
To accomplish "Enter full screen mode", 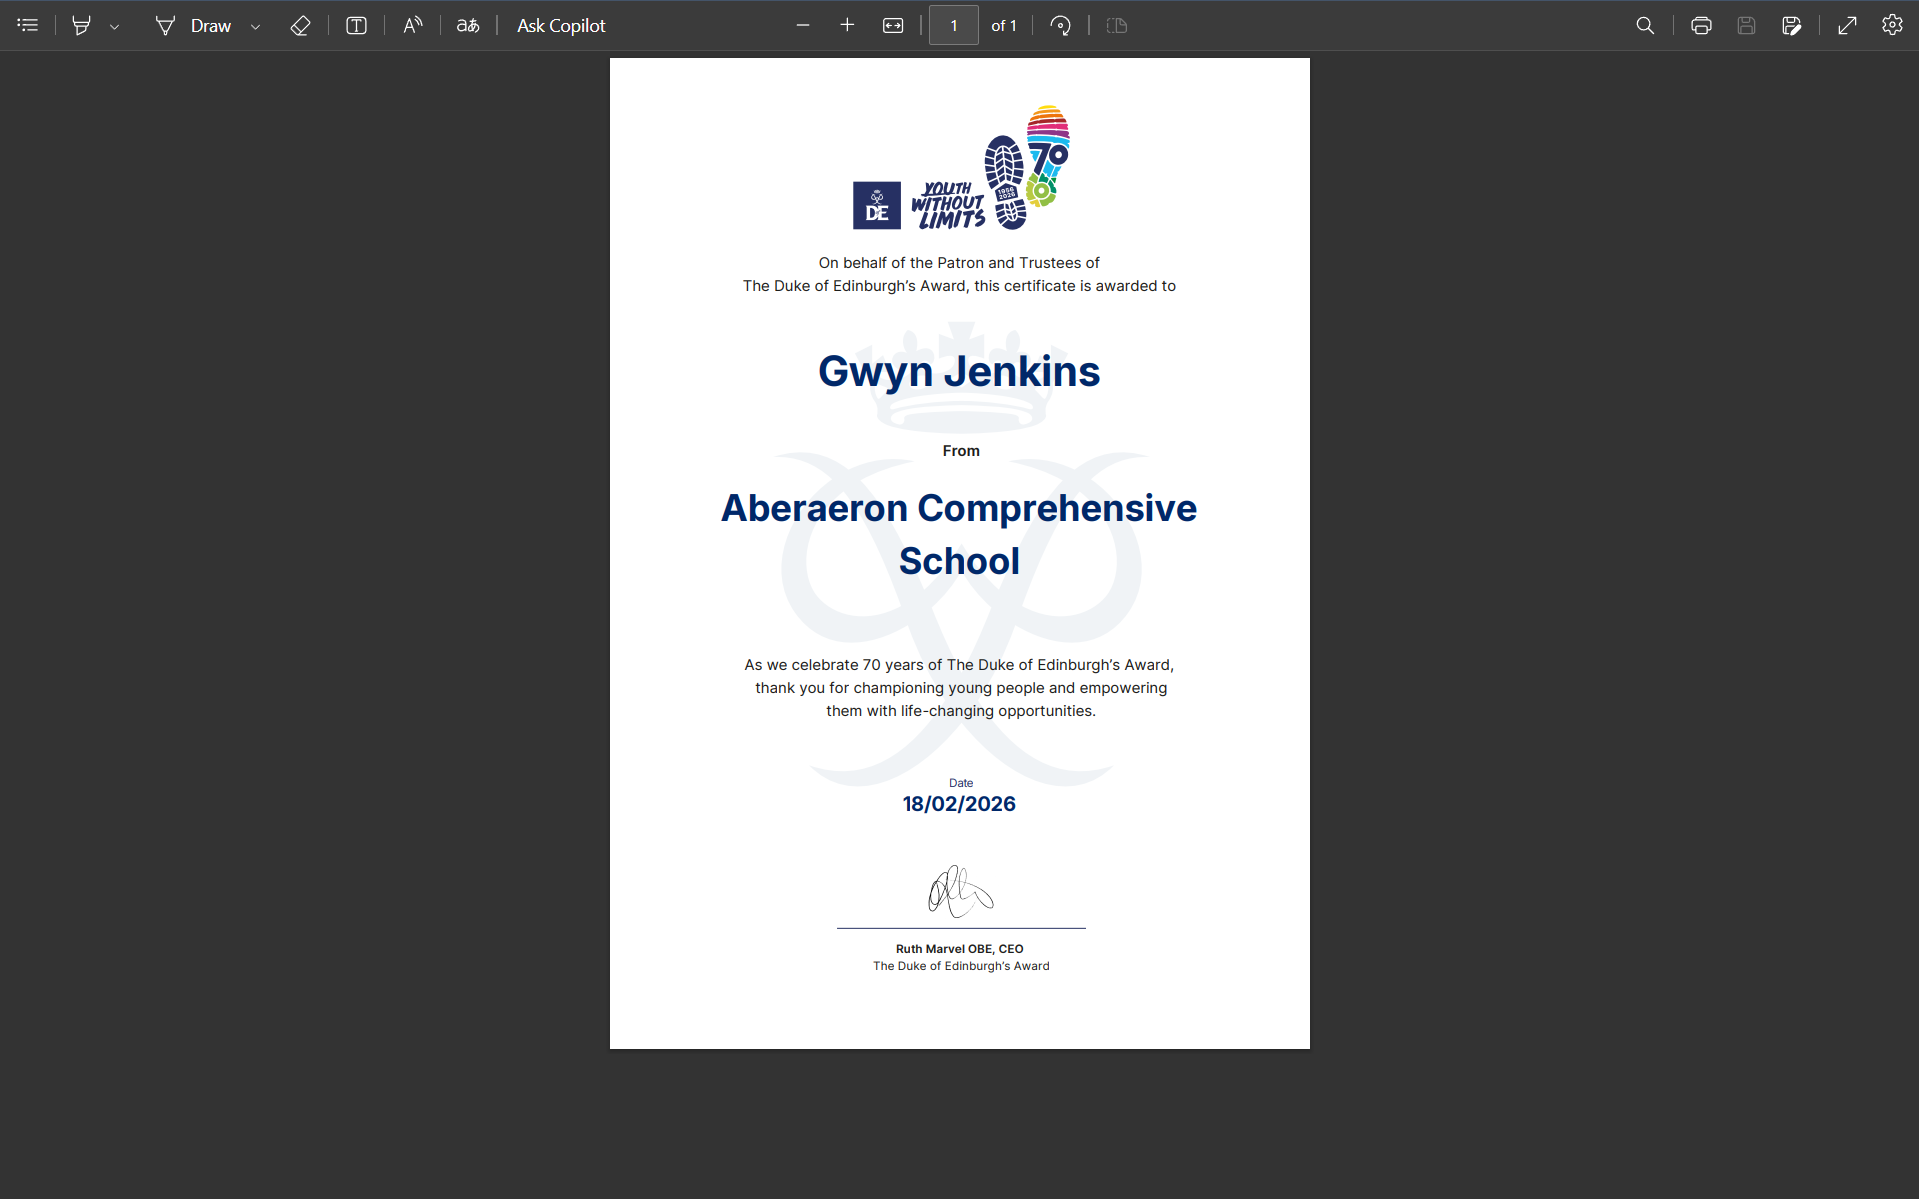I will pos(1847,26).
